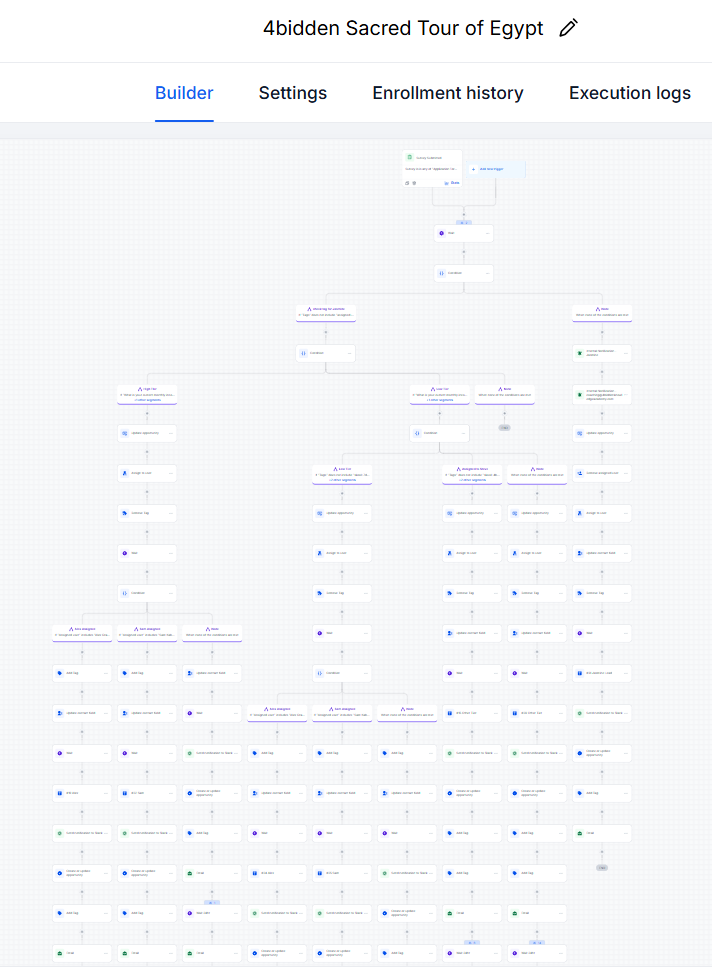
Task: Open the three-dot menu on the Condition under Low Tier
Action: [463, 433]
